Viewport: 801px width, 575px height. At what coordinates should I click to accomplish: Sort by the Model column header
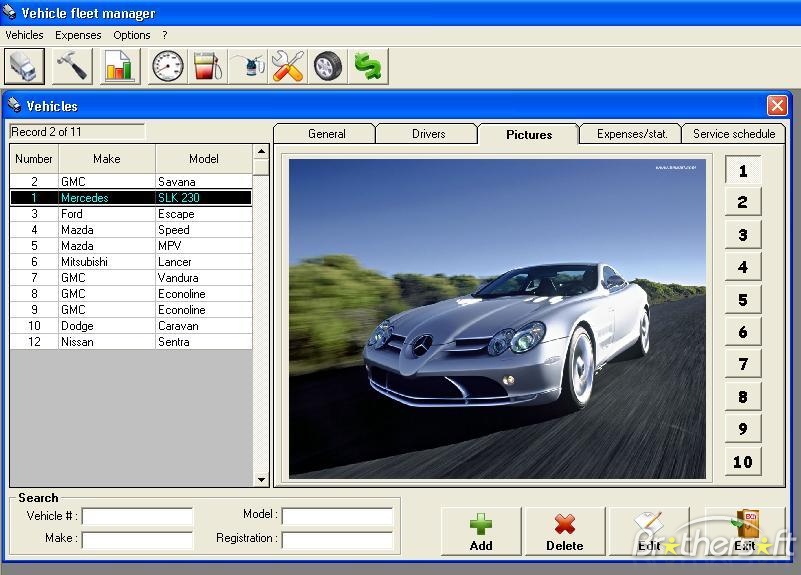point(203,159)
